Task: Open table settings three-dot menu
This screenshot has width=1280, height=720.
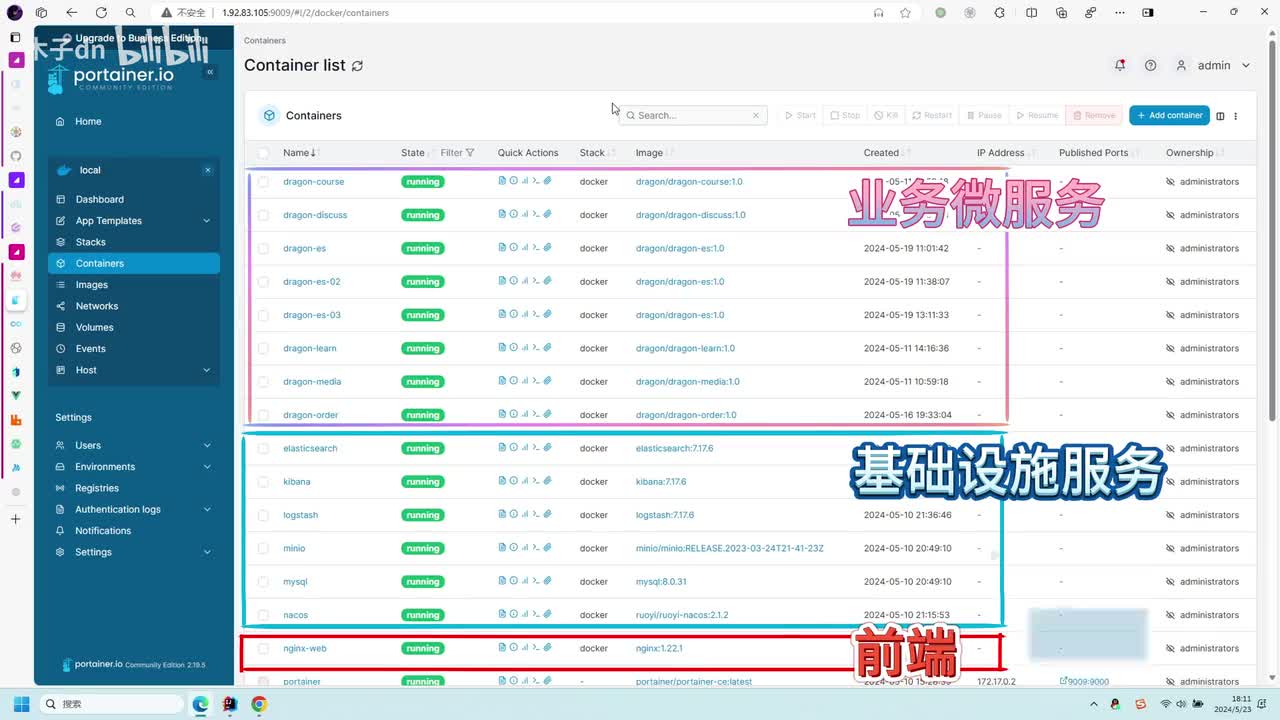Action: pyautogui.click(x=1235, y=116)
